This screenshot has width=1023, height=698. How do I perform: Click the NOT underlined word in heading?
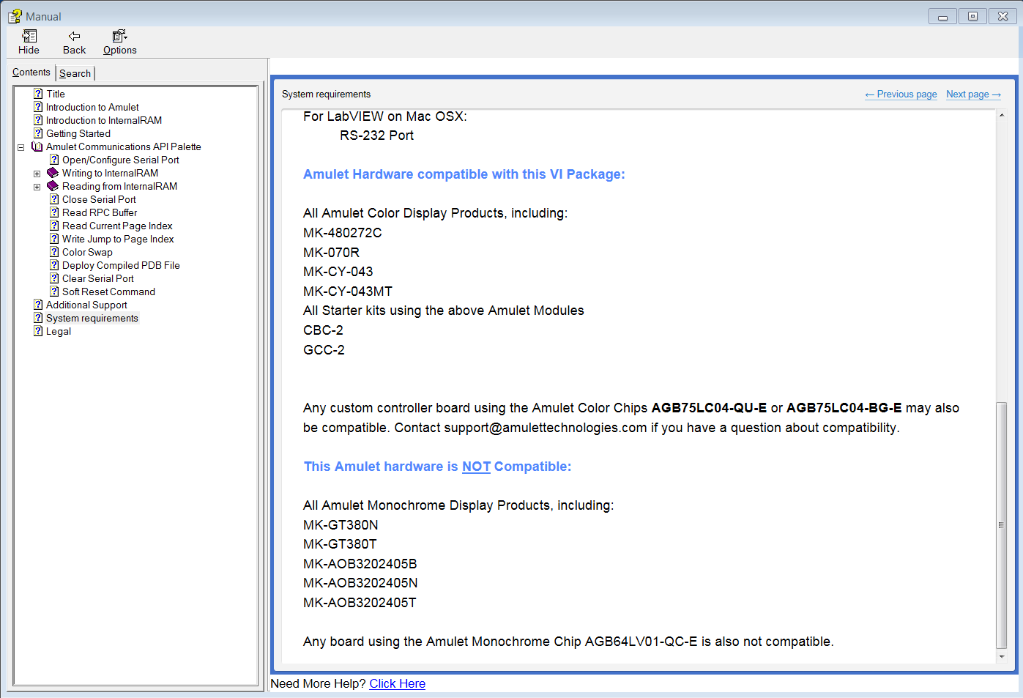pos(476,466)
